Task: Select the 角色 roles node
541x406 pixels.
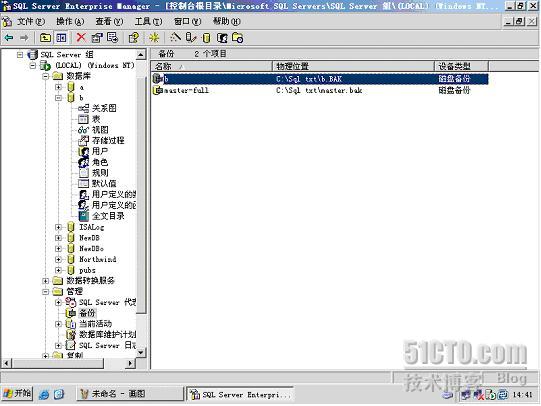Action: 100,162
